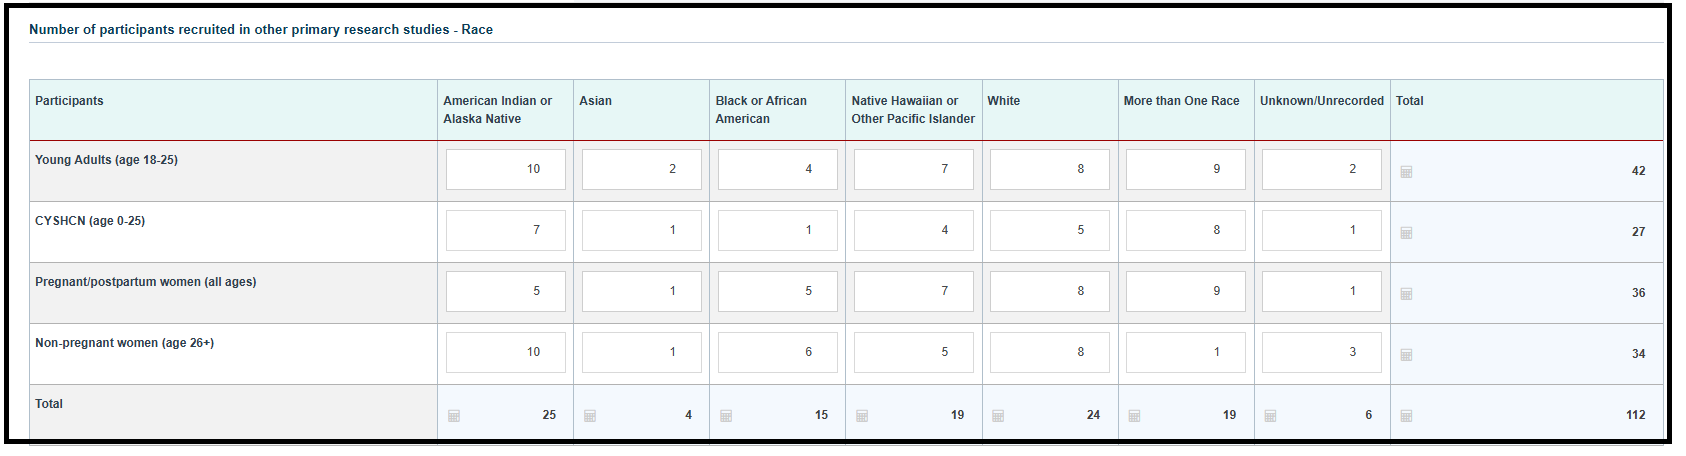1686x456 pixels.
Task: Click calculator icon under White column total
Action: [x=998, y=416]
